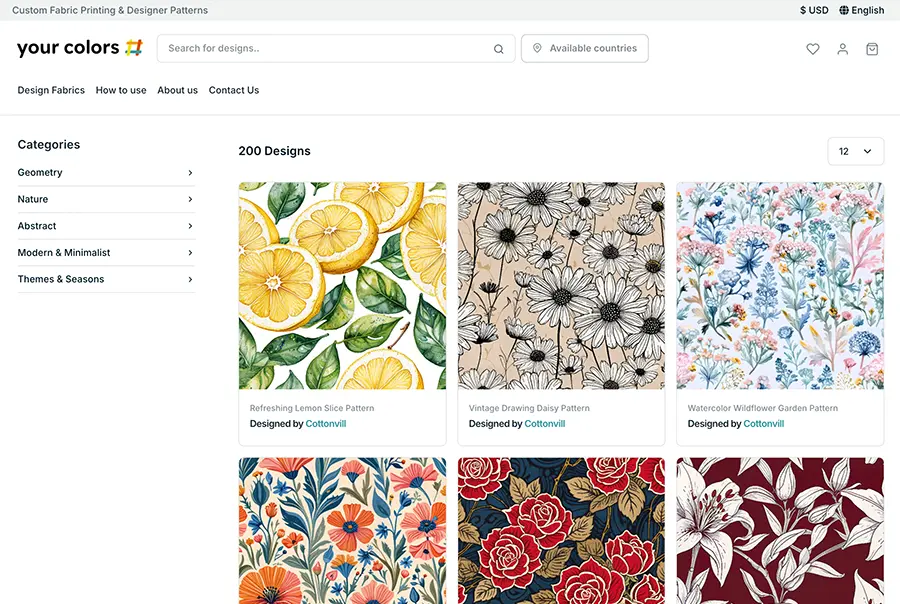Open the Vintage Drawing Daisy Pattern thumbnail

561,286
